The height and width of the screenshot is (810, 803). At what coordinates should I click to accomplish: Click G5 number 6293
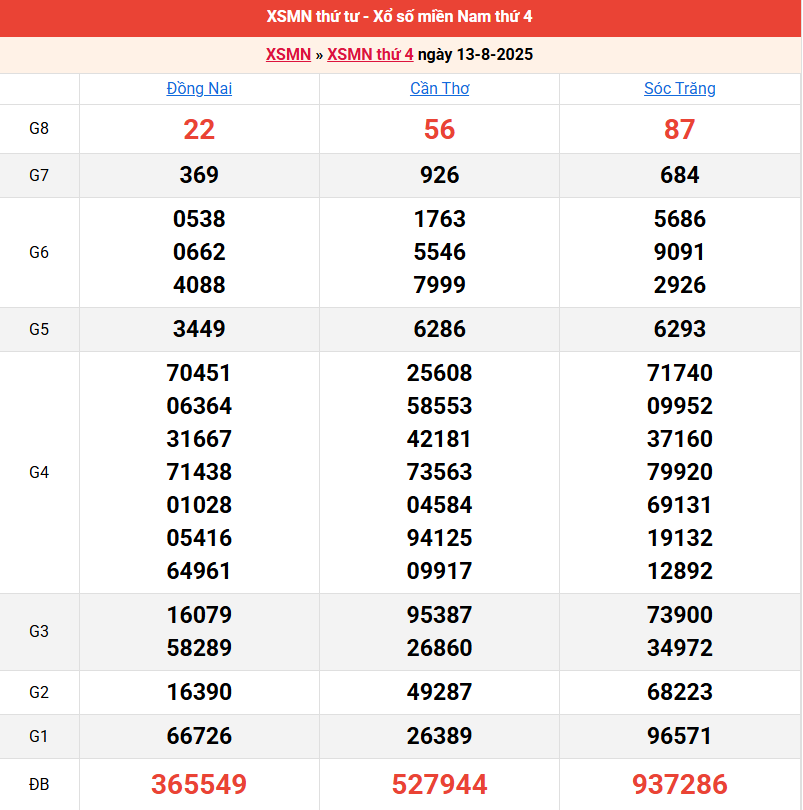[680, 329]
